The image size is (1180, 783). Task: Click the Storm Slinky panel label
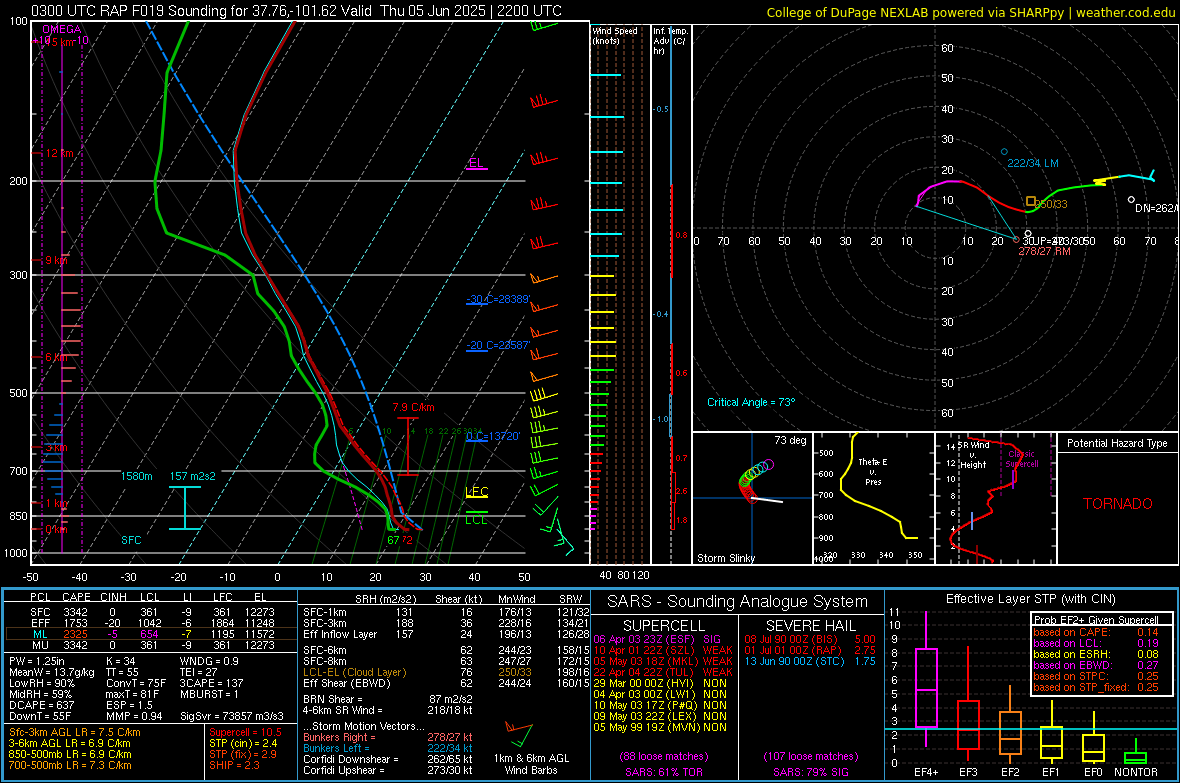(725, 558)
